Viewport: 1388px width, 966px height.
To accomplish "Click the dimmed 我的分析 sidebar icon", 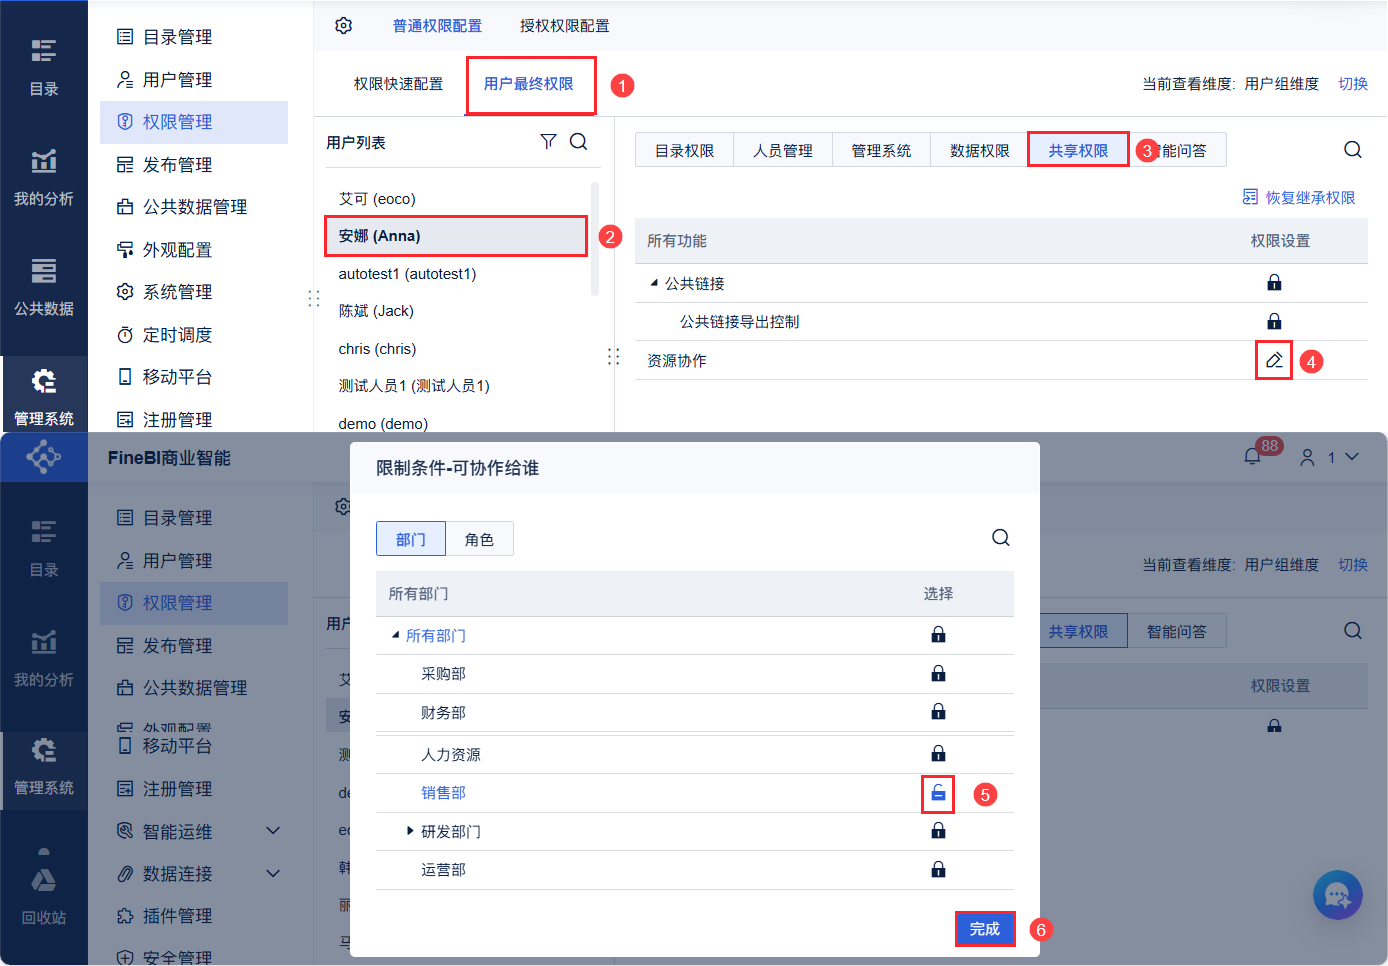I will [x=44, y=642].
